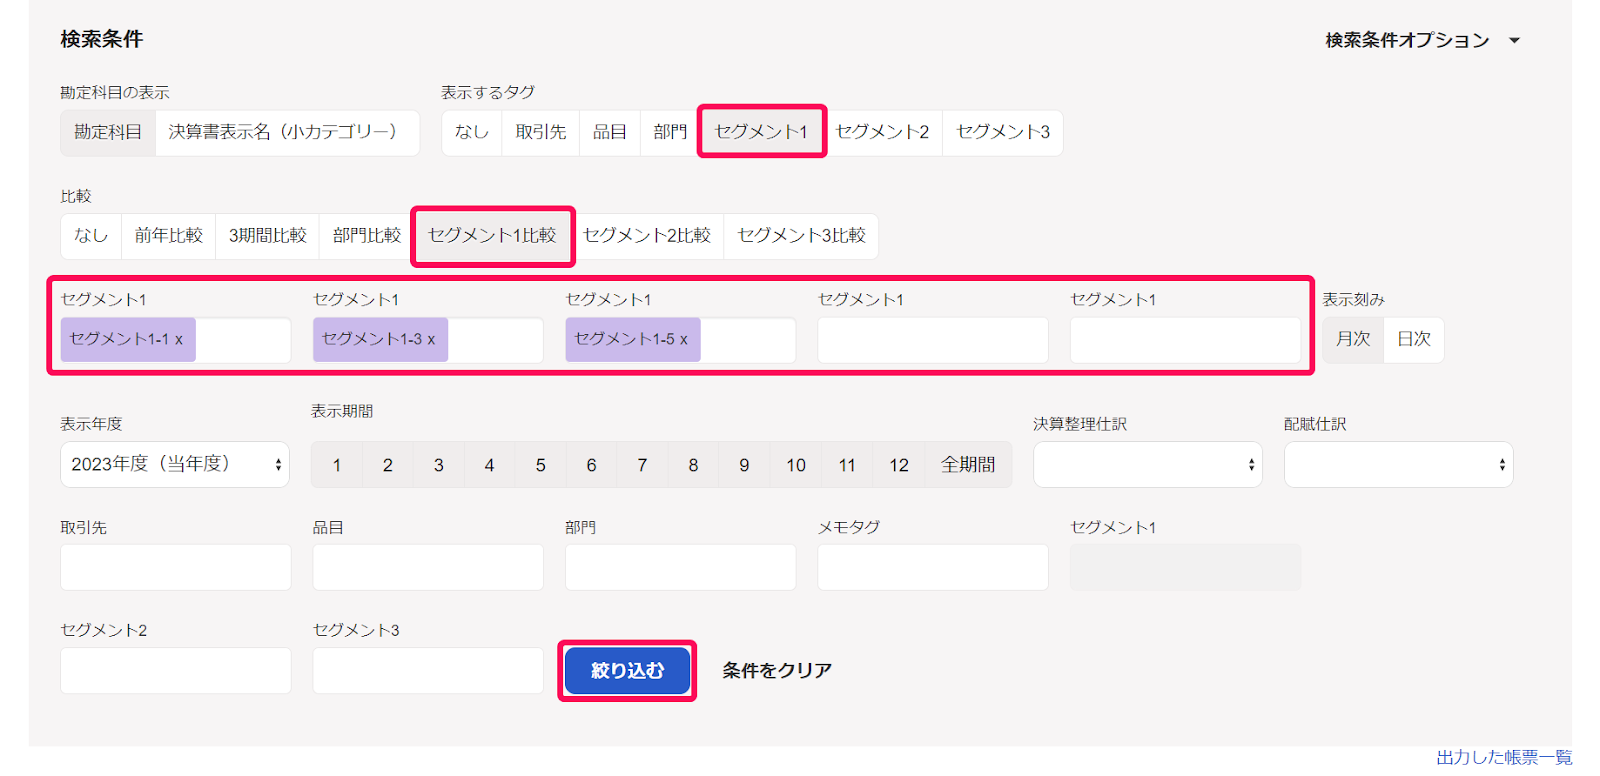Open 決算整理仕訳 dropdown

click(1148, 465)
